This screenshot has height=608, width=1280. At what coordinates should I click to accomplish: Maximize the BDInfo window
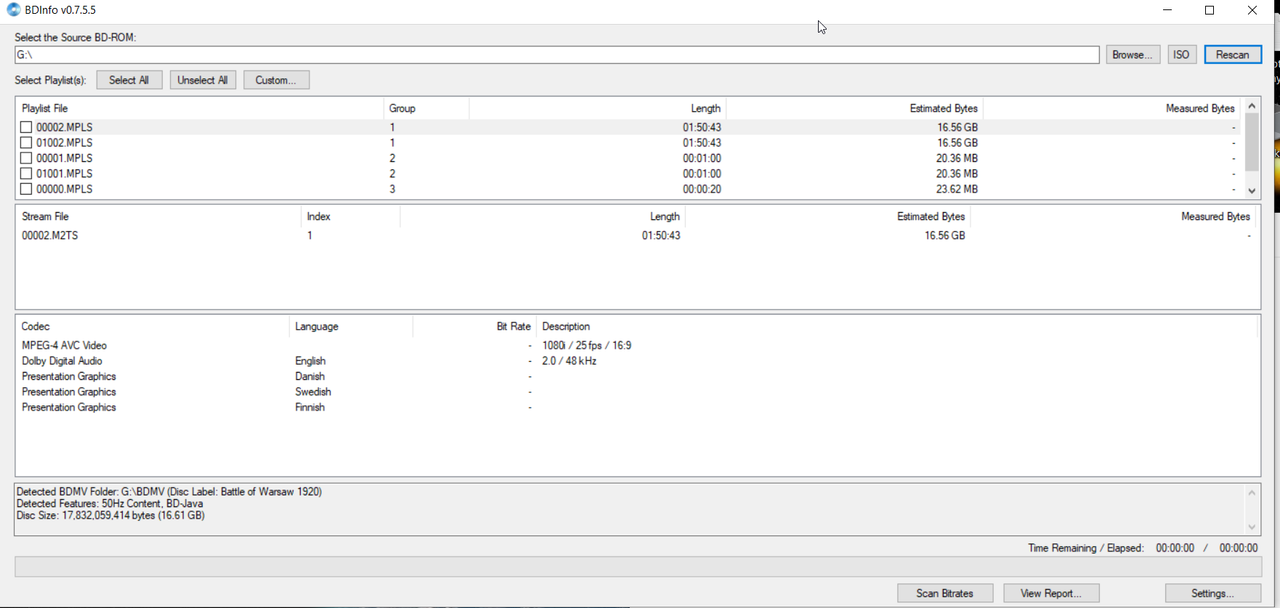(1209, 10)
